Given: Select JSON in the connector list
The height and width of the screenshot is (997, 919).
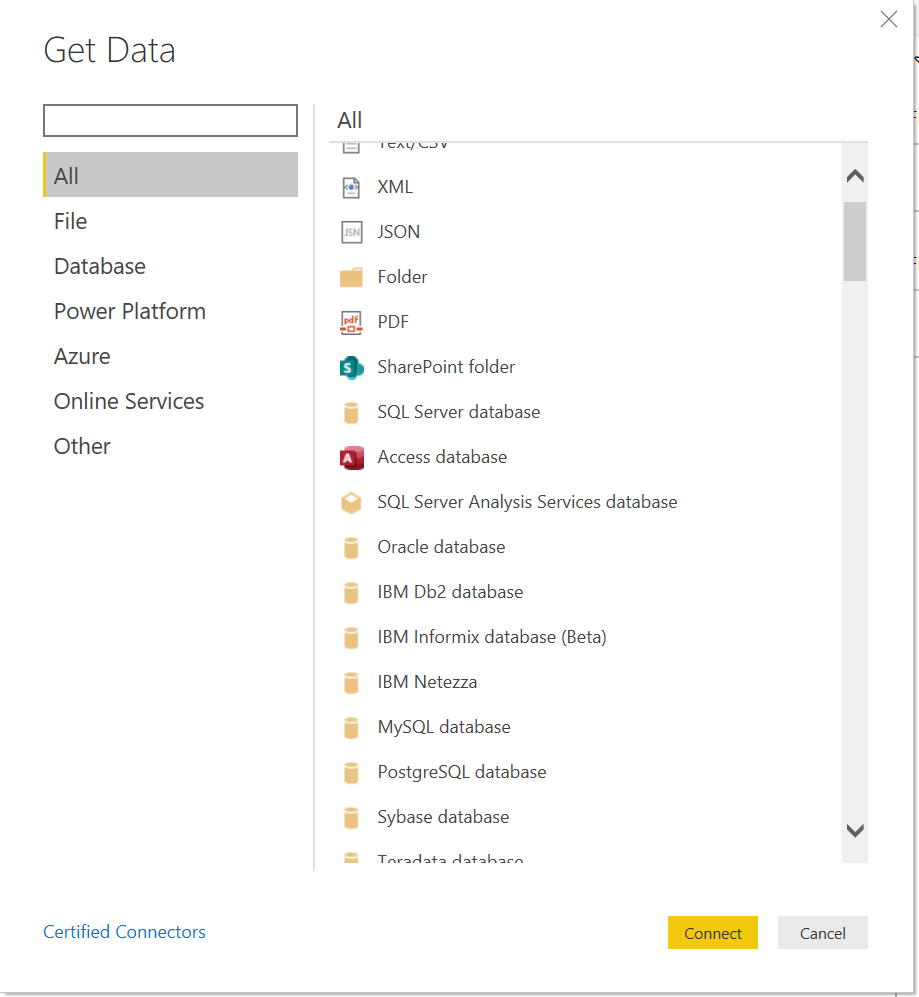Looking at the screenshot, I should 399,232.
